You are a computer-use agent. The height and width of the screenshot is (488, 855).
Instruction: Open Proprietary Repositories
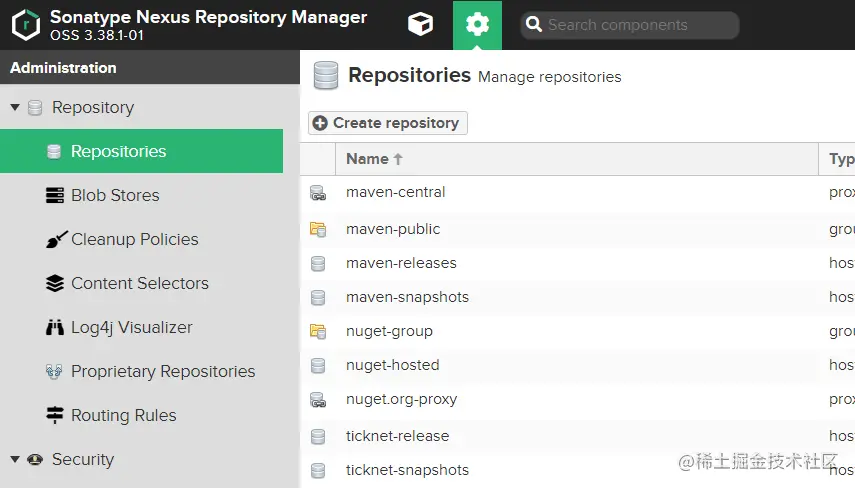(163, 371)
